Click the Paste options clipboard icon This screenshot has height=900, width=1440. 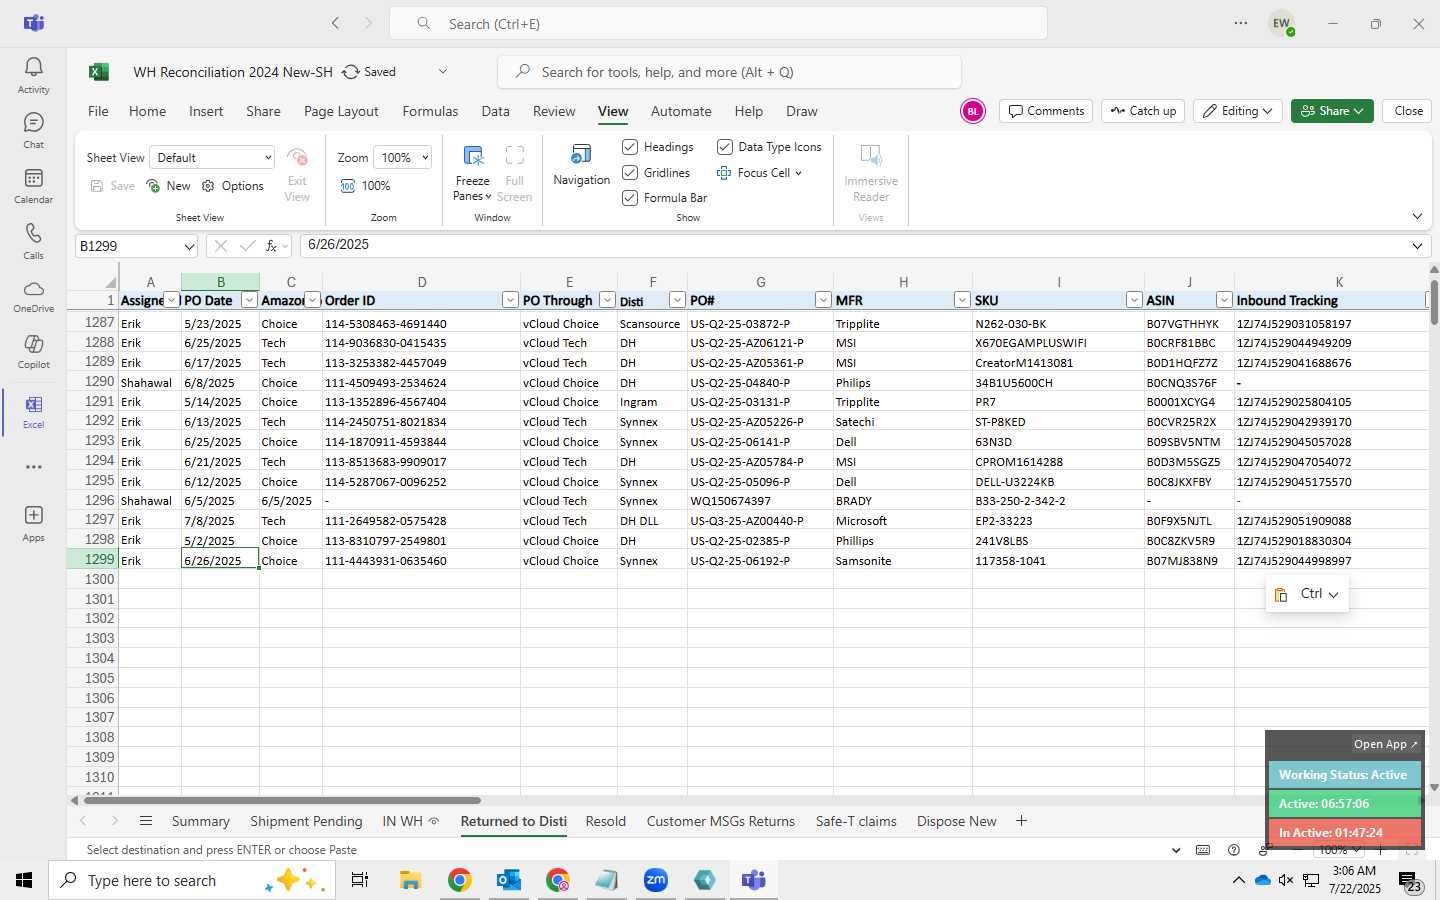pos(1281,595)
